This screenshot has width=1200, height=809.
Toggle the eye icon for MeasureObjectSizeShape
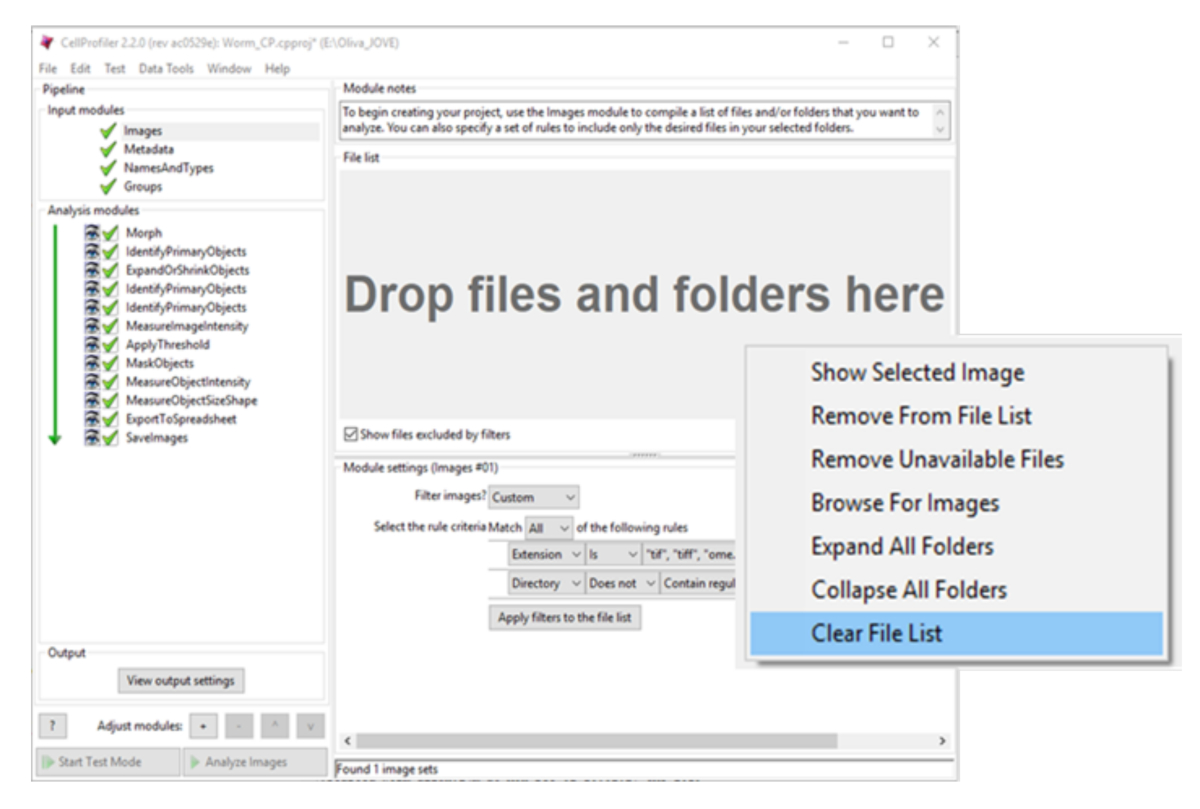[92, 401]
